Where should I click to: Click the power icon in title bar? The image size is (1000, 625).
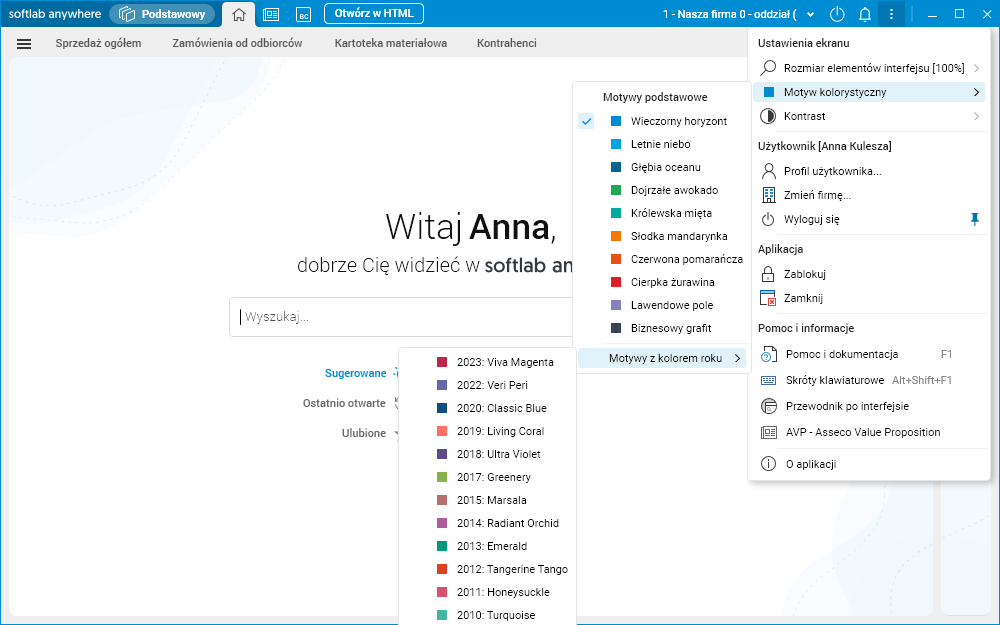(x=837, y=14)
